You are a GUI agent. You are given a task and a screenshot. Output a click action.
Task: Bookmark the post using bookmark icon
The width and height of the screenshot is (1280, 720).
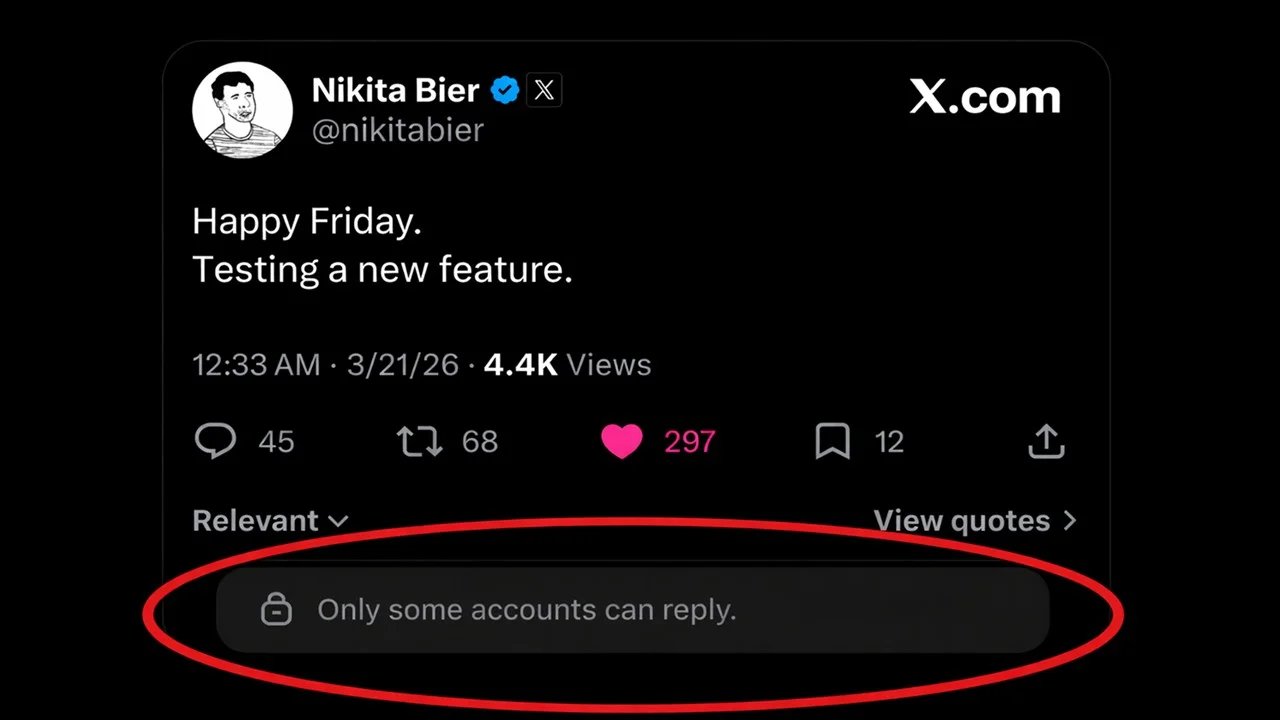coord(832,441)
